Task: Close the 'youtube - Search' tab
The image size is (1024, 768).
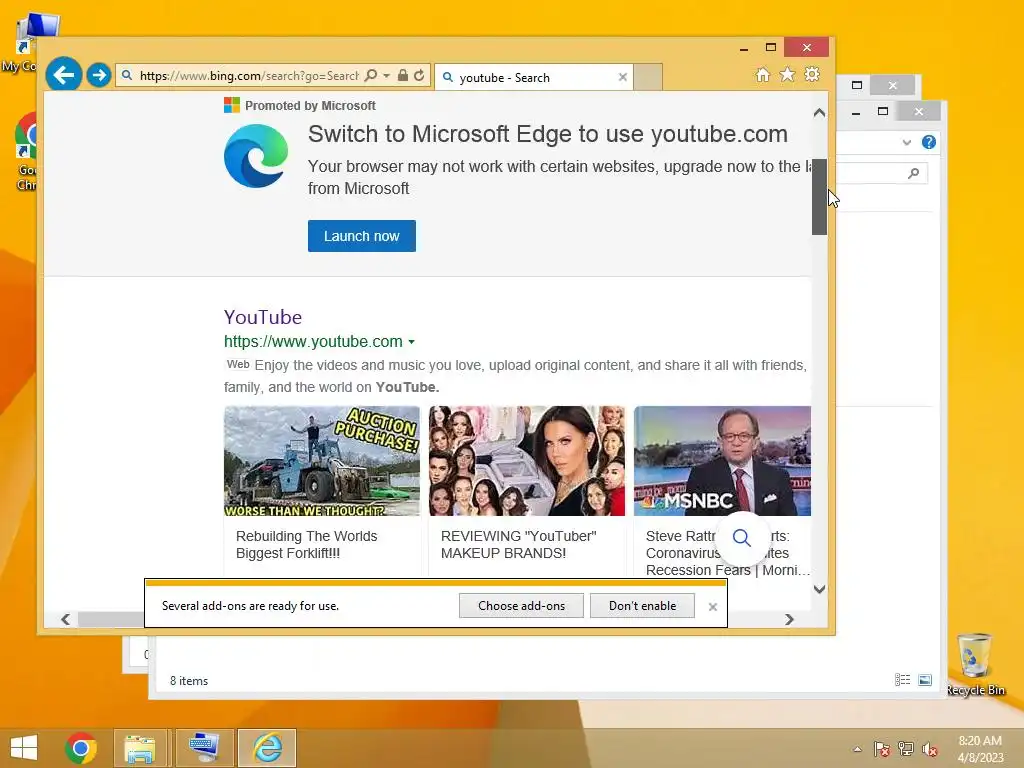Action: pyautogui.click(x=622, y=77)
